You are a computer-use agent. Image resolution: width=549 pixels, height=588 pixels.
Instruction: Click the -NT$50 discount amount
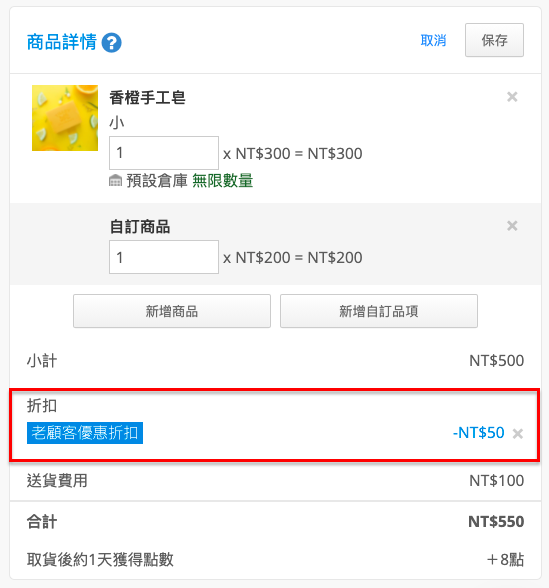478,433
